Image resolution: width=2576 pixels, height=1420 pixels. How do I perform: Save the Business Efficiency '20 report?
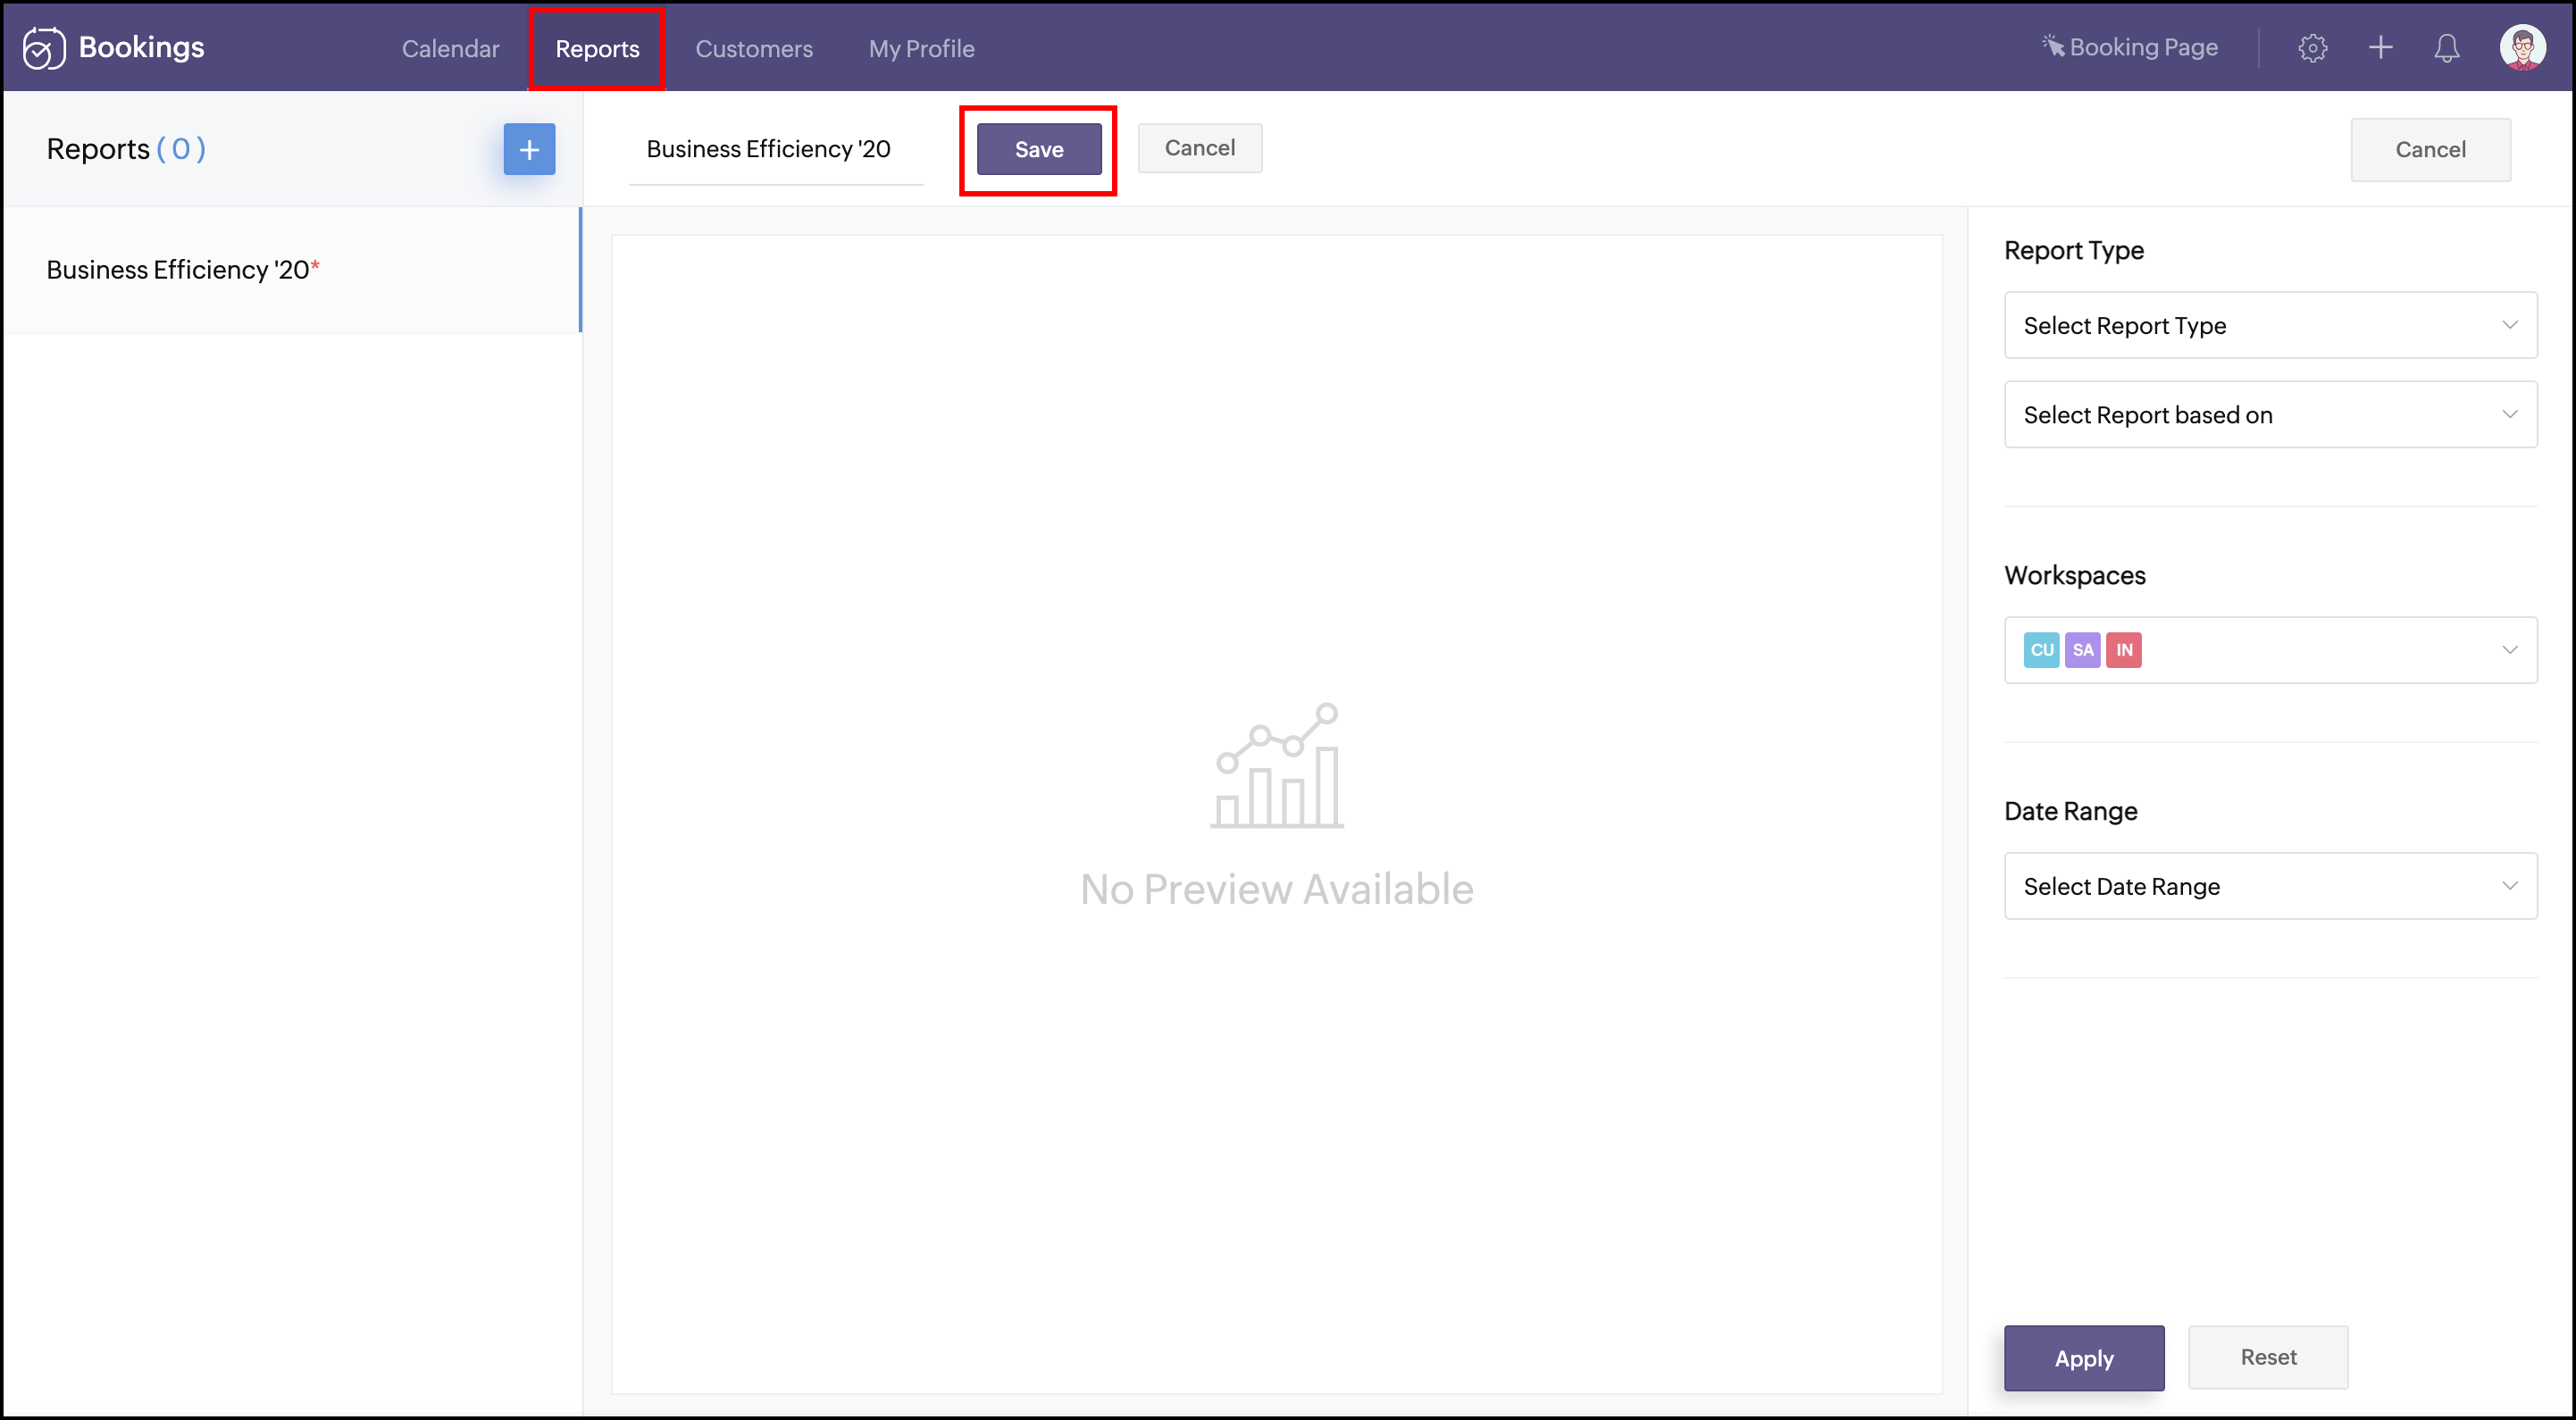pyautogui.click(x=1039, y=149)
